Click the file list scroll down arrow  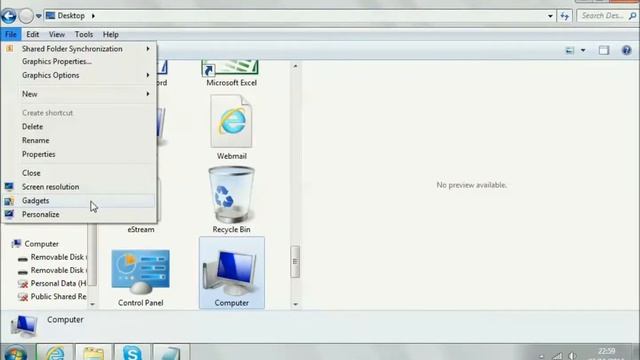pyautogui.click(x=296, y=304)
